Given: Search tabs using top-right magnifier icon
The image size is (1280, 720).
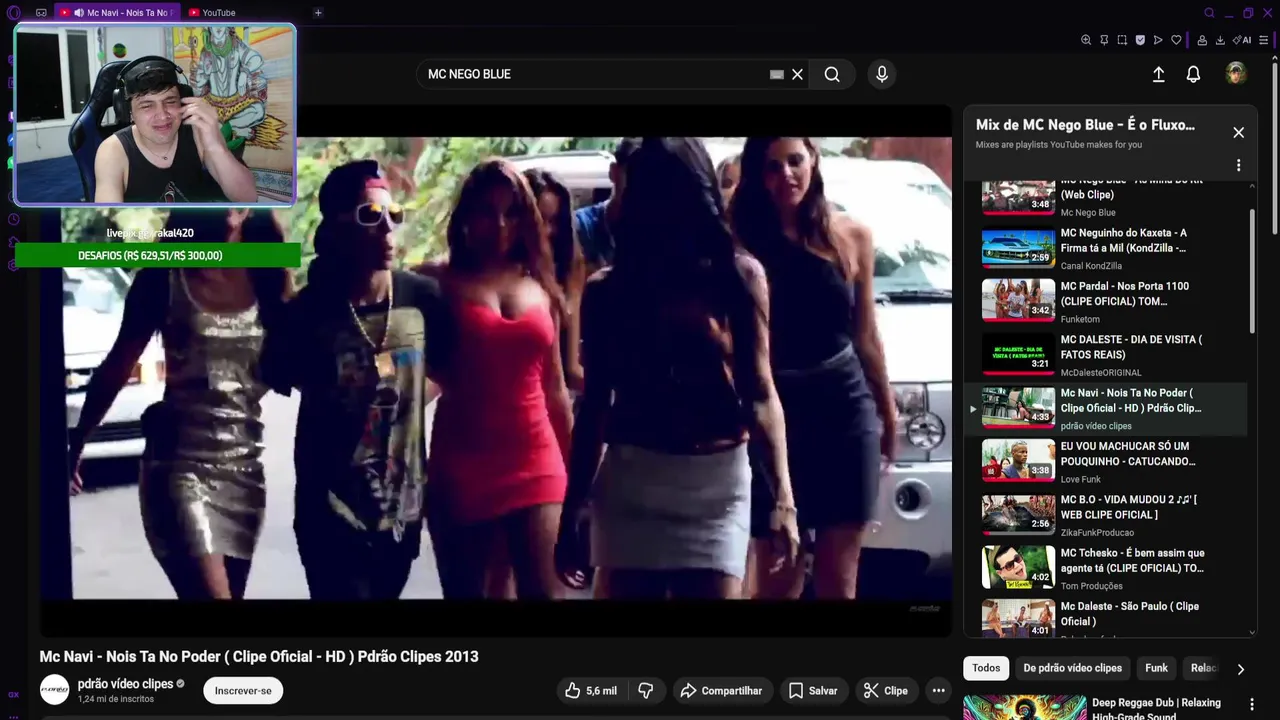Looking at the screenshot, I should [1209, 13].
